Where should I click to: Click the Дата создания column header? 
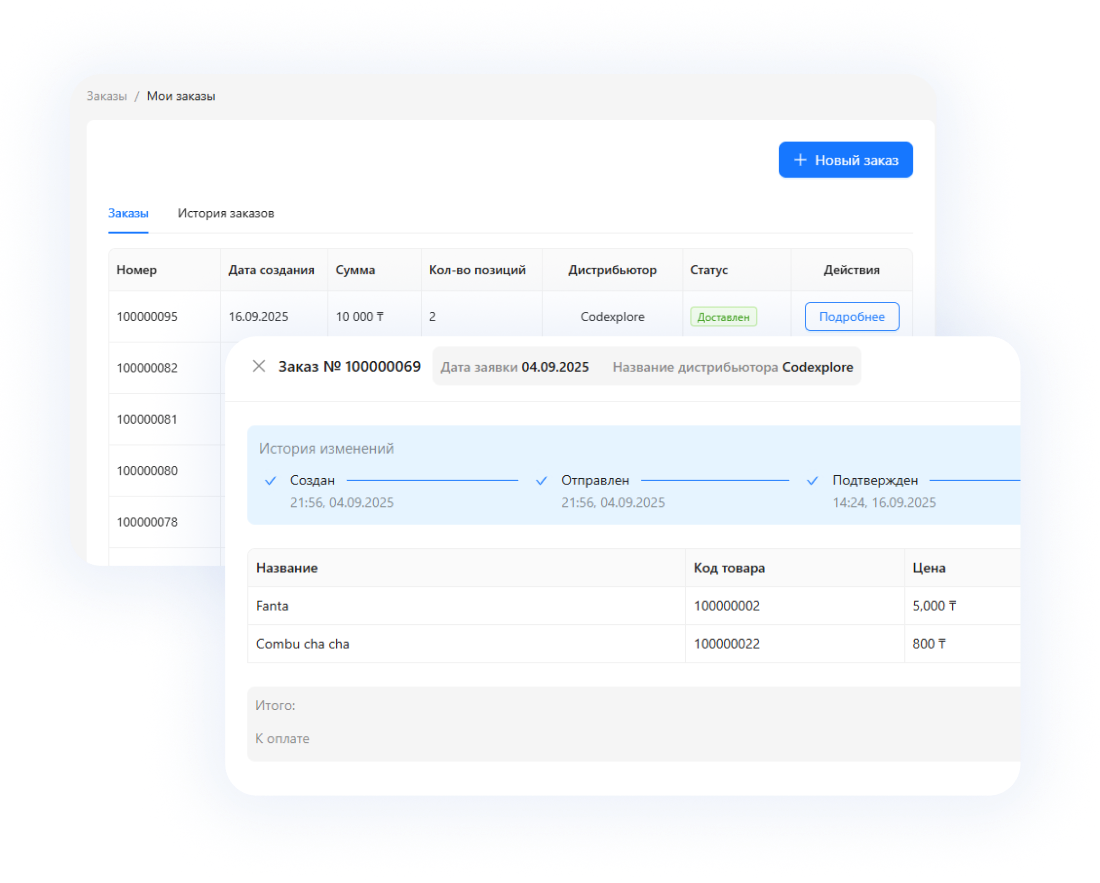tap(271, 270)
